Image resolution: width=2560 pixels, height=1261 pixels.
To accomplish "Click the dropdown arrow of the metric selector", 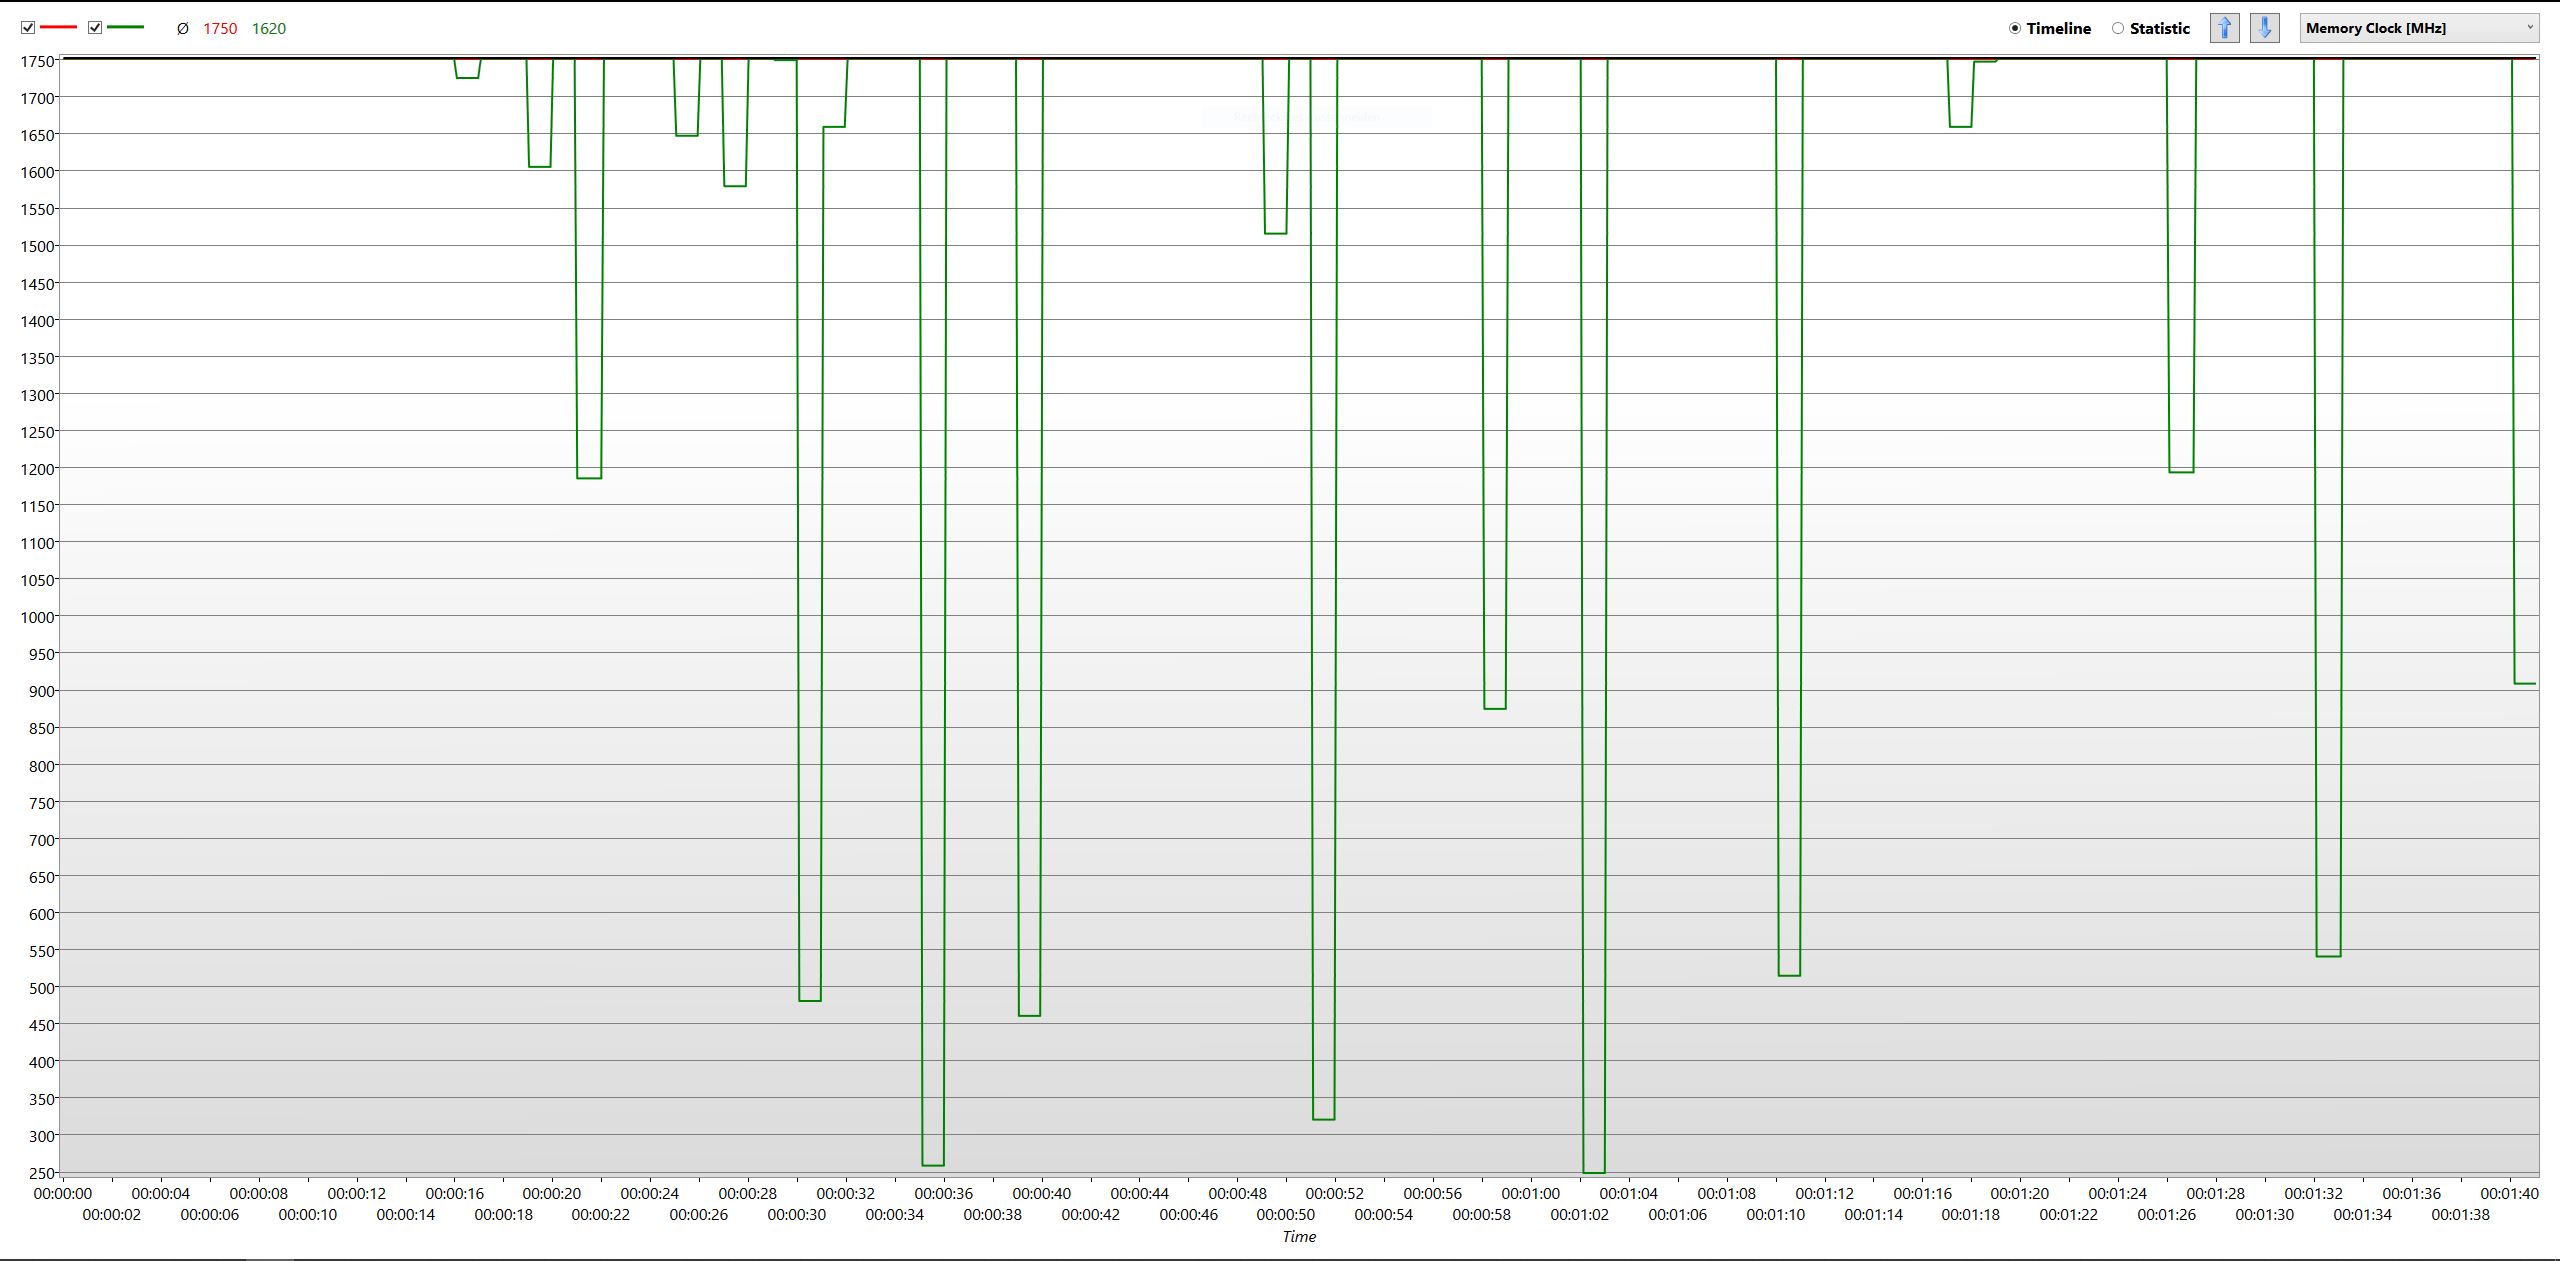I will tap(2530, 28).
